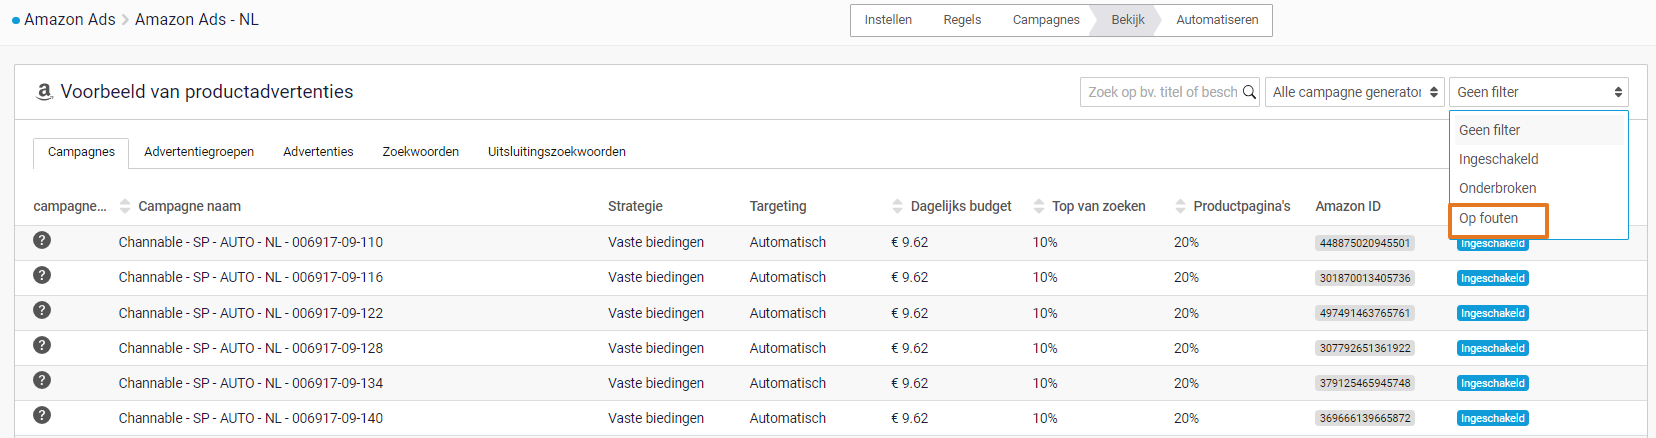Open the Alle campagne generator dropdown
The image size is (1656, 438).
1355,92
